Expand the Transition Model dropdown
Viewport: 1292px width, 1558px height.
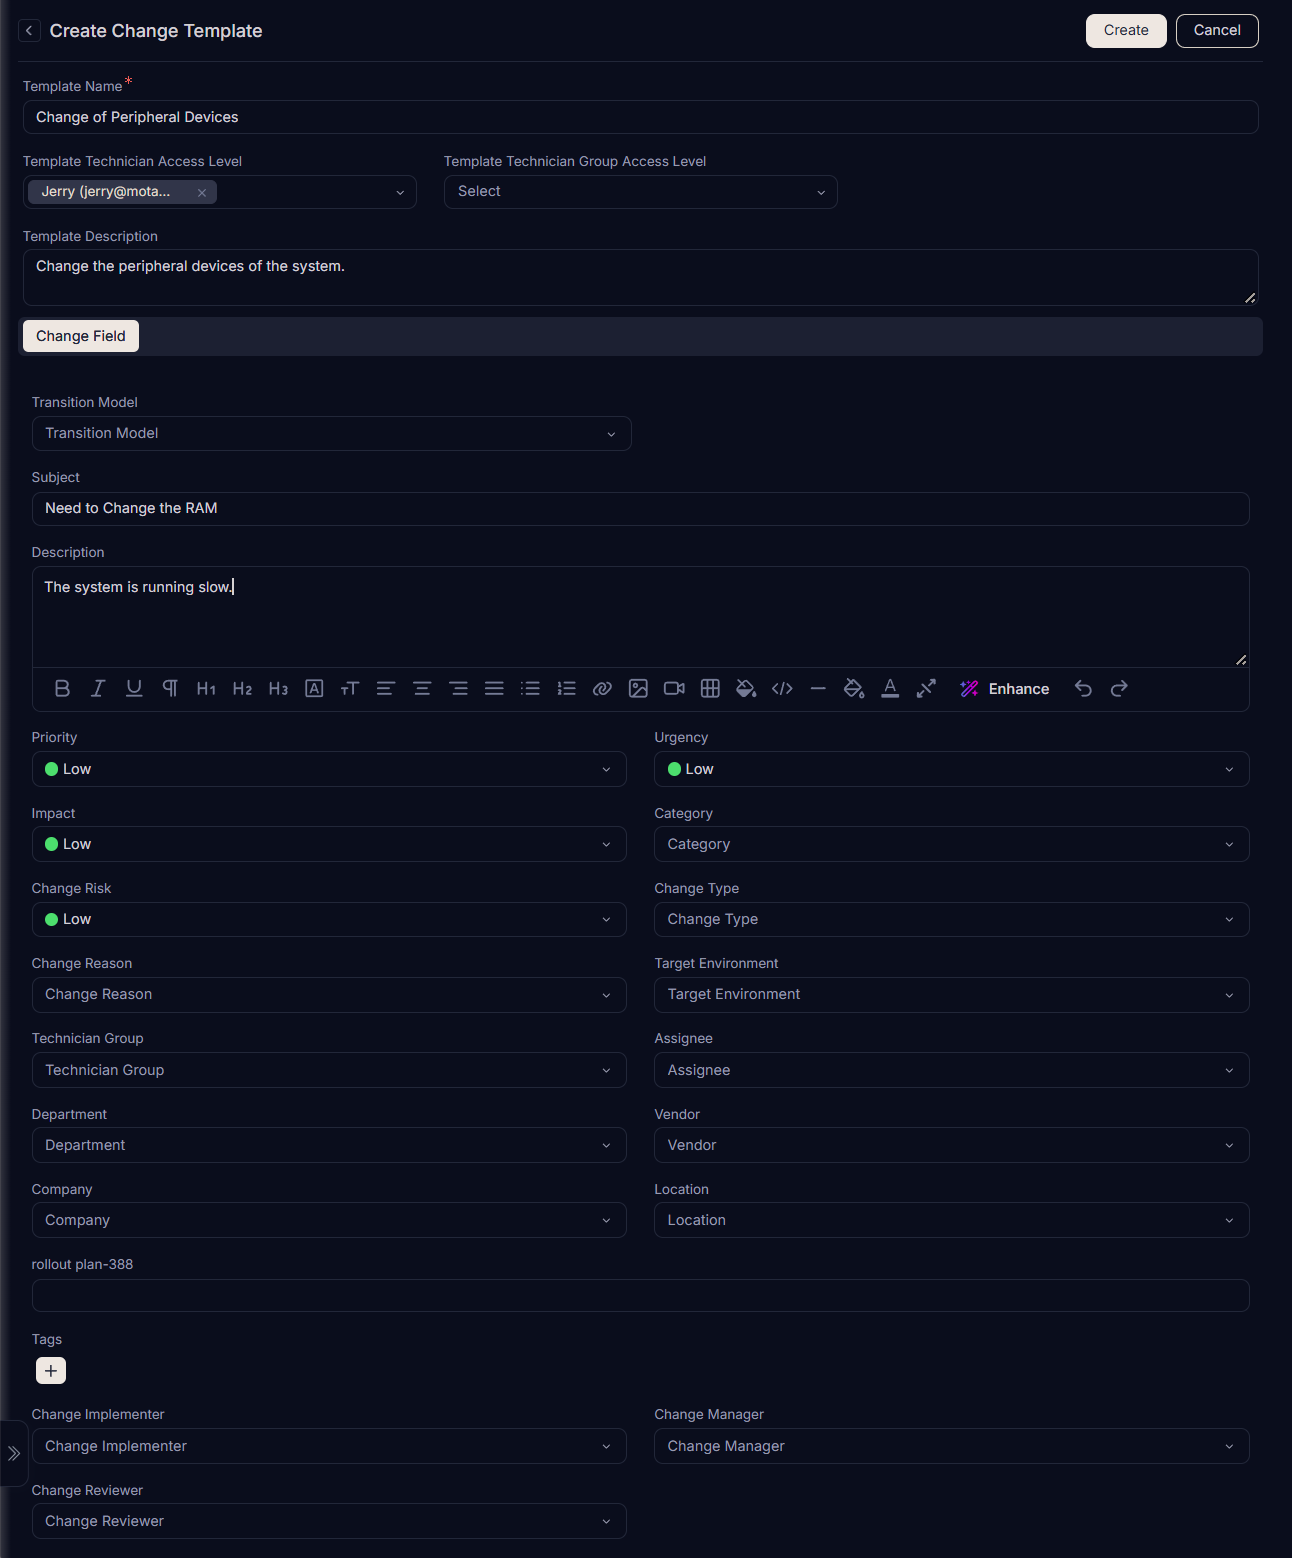[331, 433]
